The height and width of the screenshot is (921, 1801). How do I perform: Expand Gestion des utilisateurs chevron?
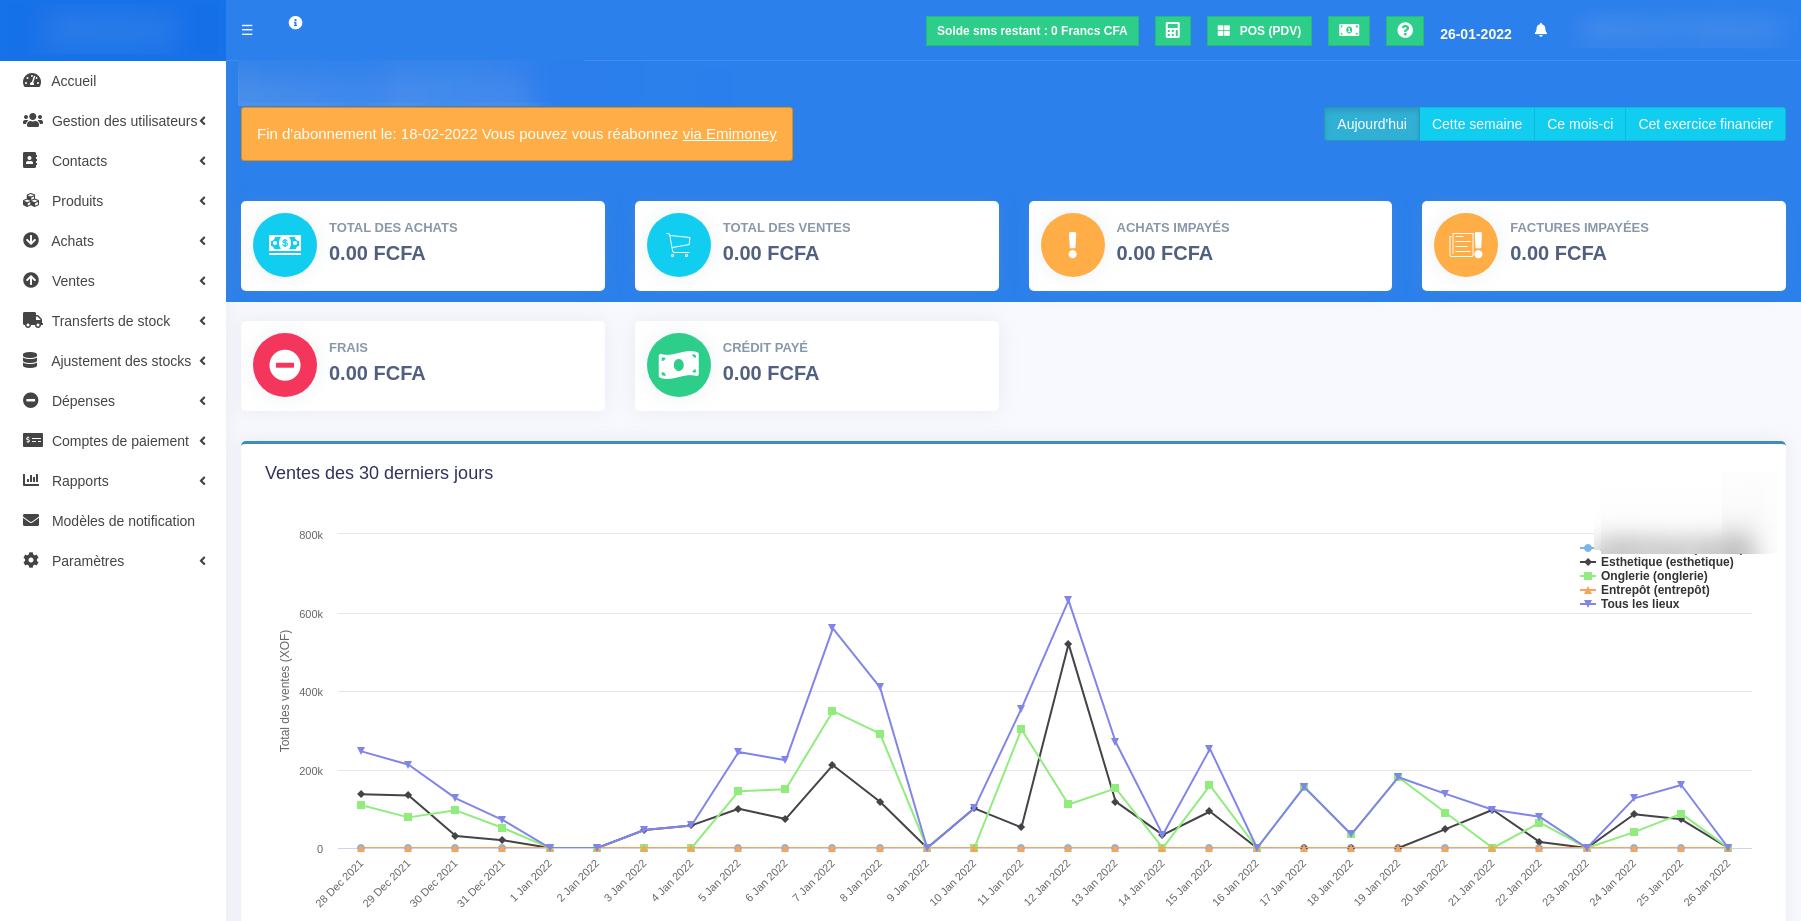point(203,120)
